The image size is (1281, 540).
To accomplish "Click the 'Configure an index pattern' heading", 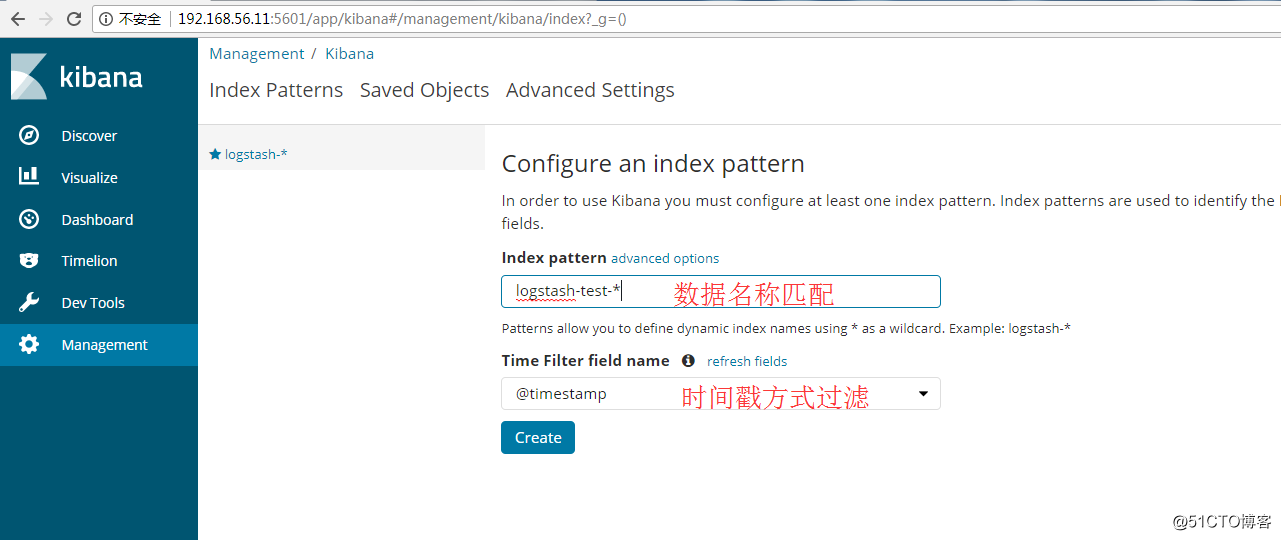I will click(x=653, y=164).
